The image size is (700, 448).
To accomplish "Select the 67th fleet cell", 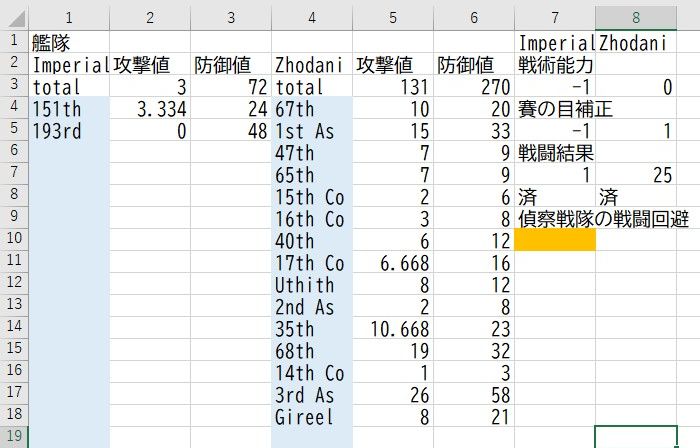I will tap(312, 108).
